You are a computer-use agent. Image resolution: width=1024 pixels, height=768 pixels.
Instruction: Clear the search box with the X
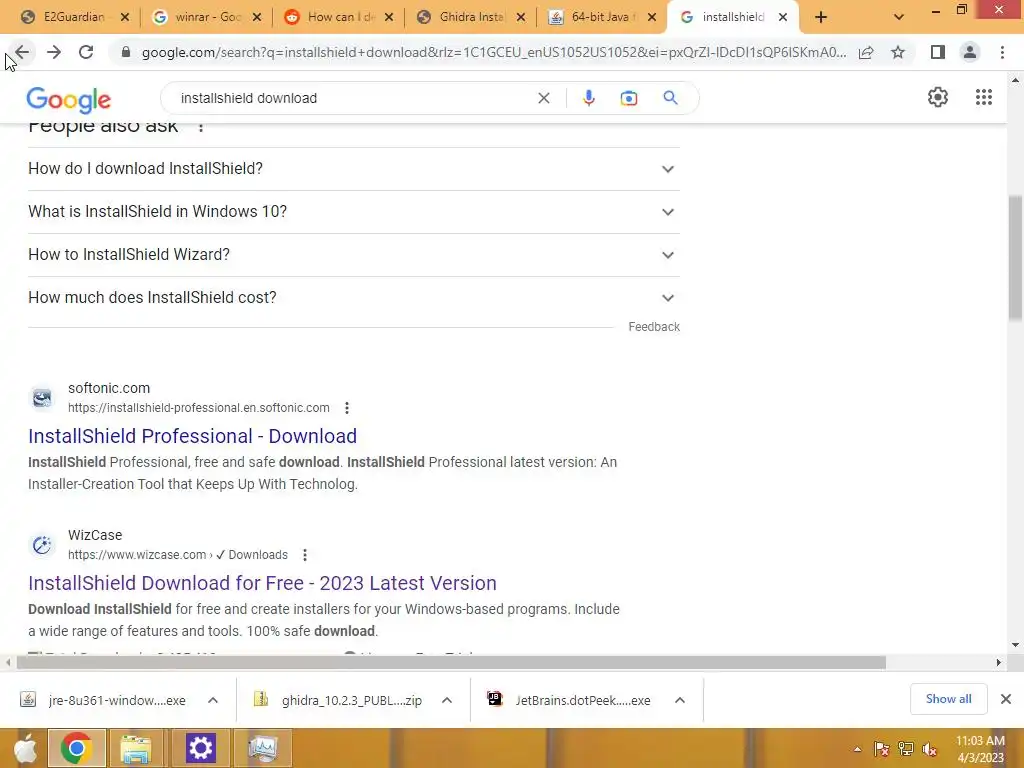pyautogui.click(x=543, y=98)
